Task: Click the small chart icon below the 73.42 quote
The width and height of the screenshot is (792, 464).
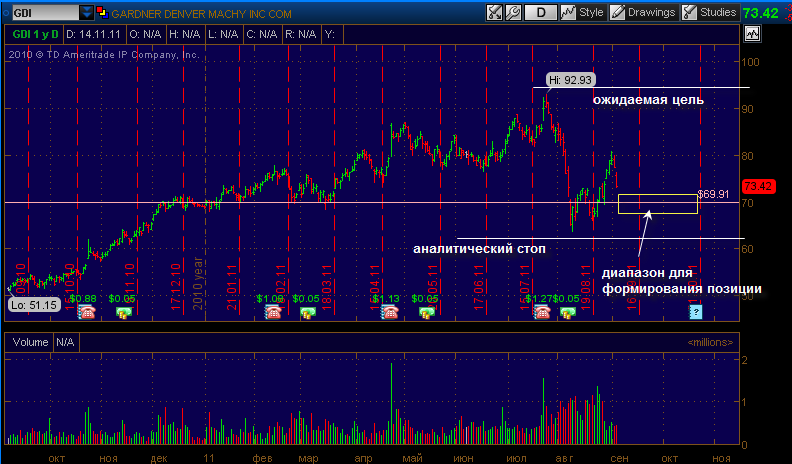Action: pyautogui.click(x=752, y=34)
